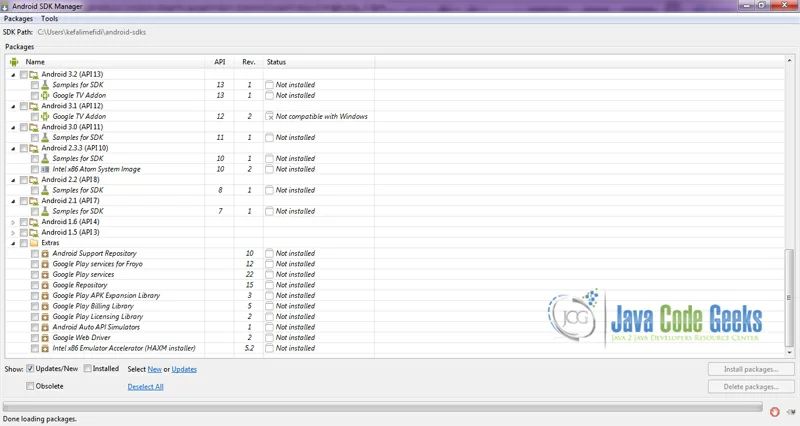800x426 pixels.
Task: Click the Intel x86 Emulator Accelerator icon
Action: (45, 348)
